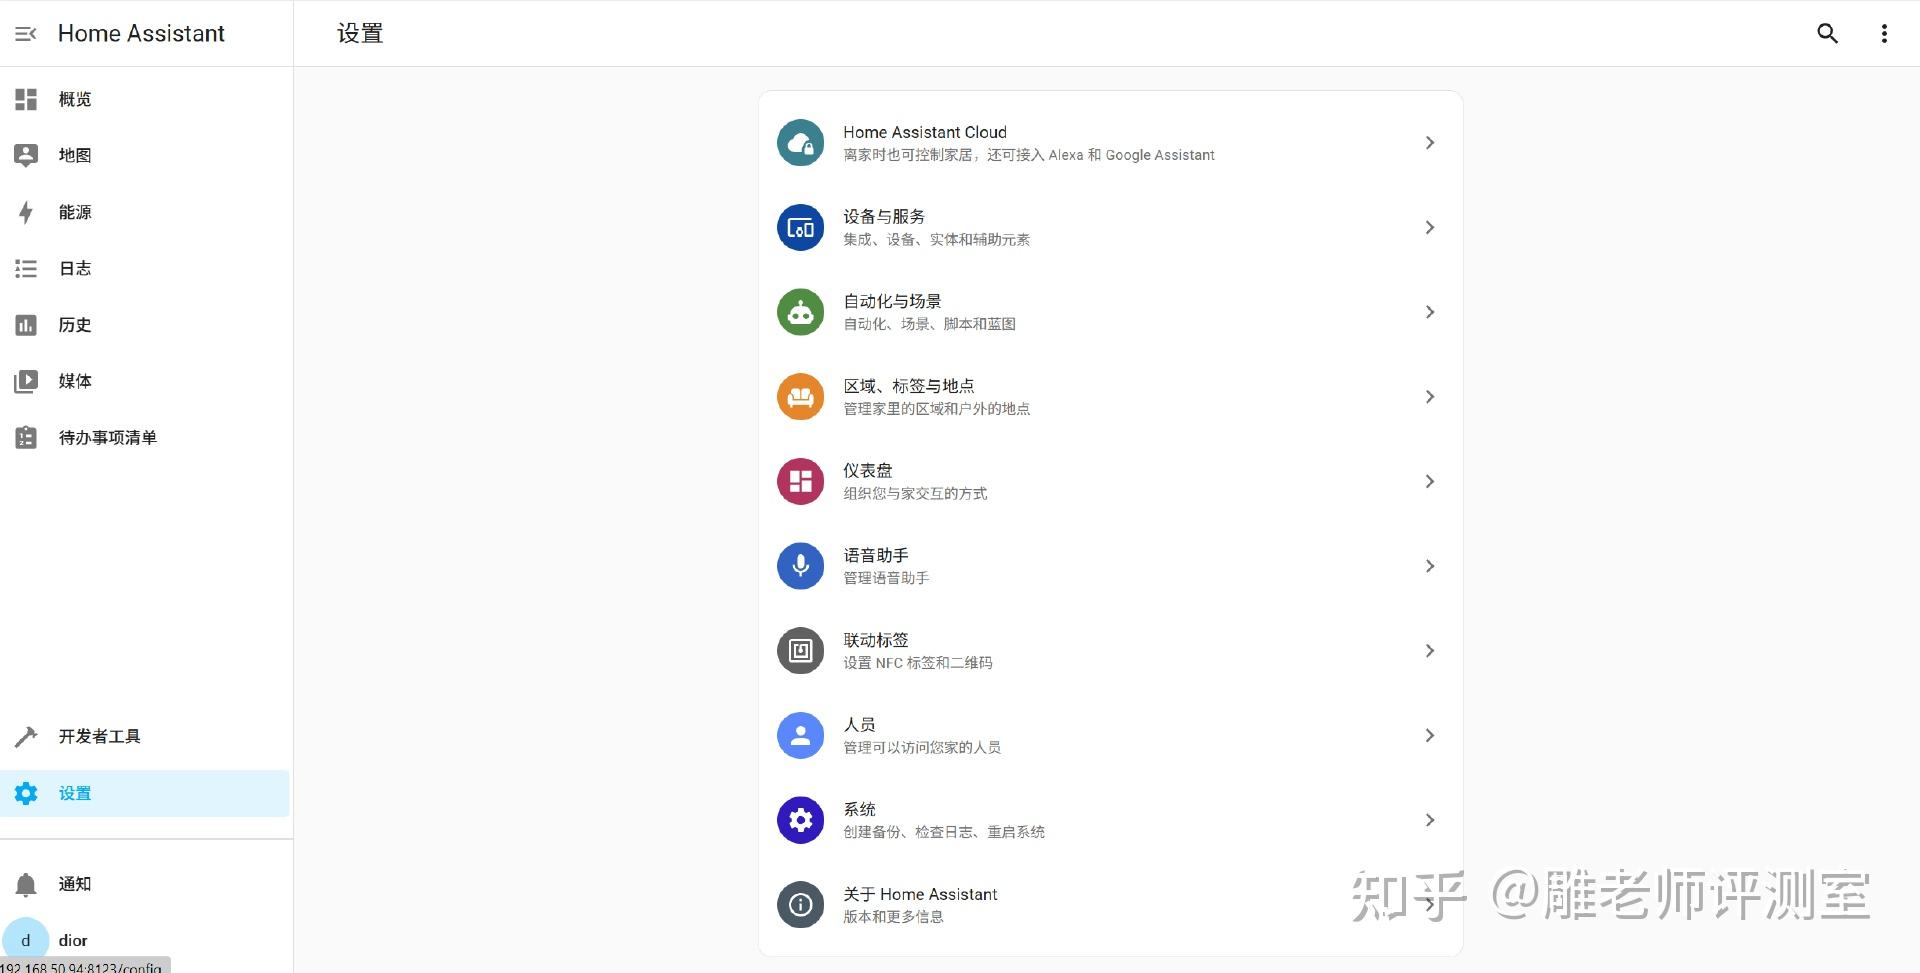
Task: Click subtitle 创建备份、检查日志、重启系统
Action: coord(944,832)
